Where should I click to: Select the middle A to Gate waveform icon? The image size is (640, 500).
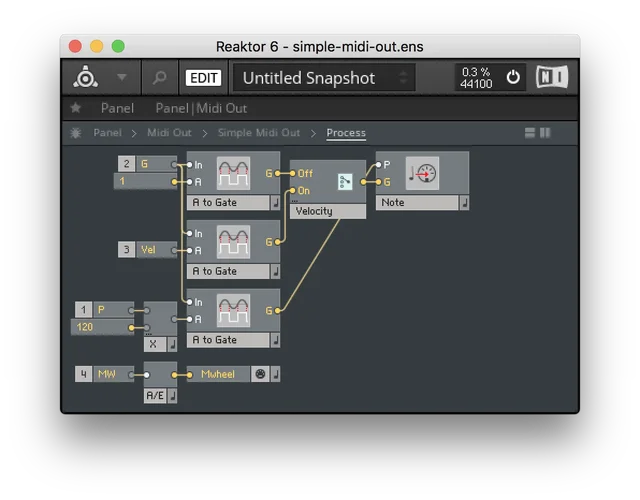pyautogui.click(x=233, y=242)
